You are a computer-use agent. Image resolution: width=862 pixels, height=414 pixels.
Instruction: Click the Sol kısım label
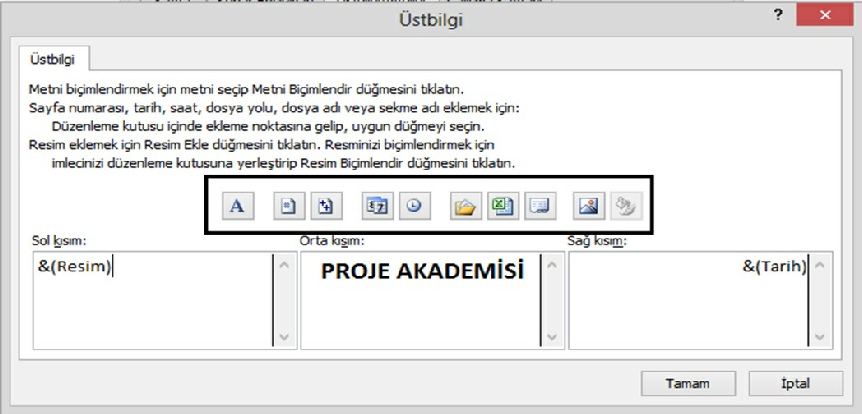point(59,241)
